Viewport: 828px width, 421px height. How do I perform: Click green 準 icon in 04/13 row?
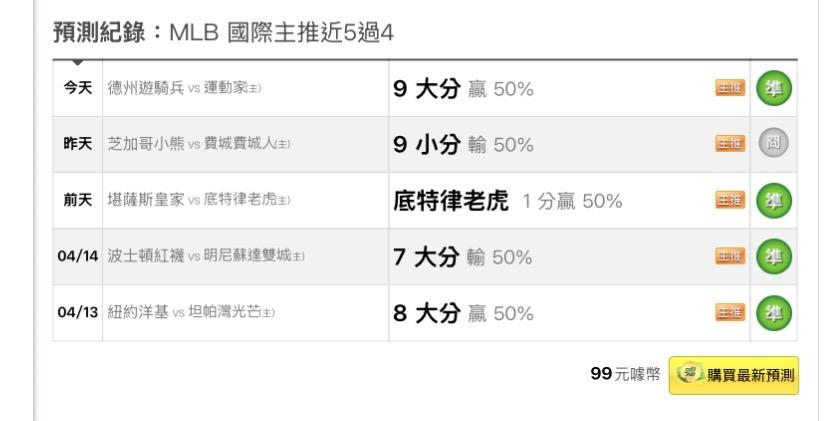pos(771,313)
